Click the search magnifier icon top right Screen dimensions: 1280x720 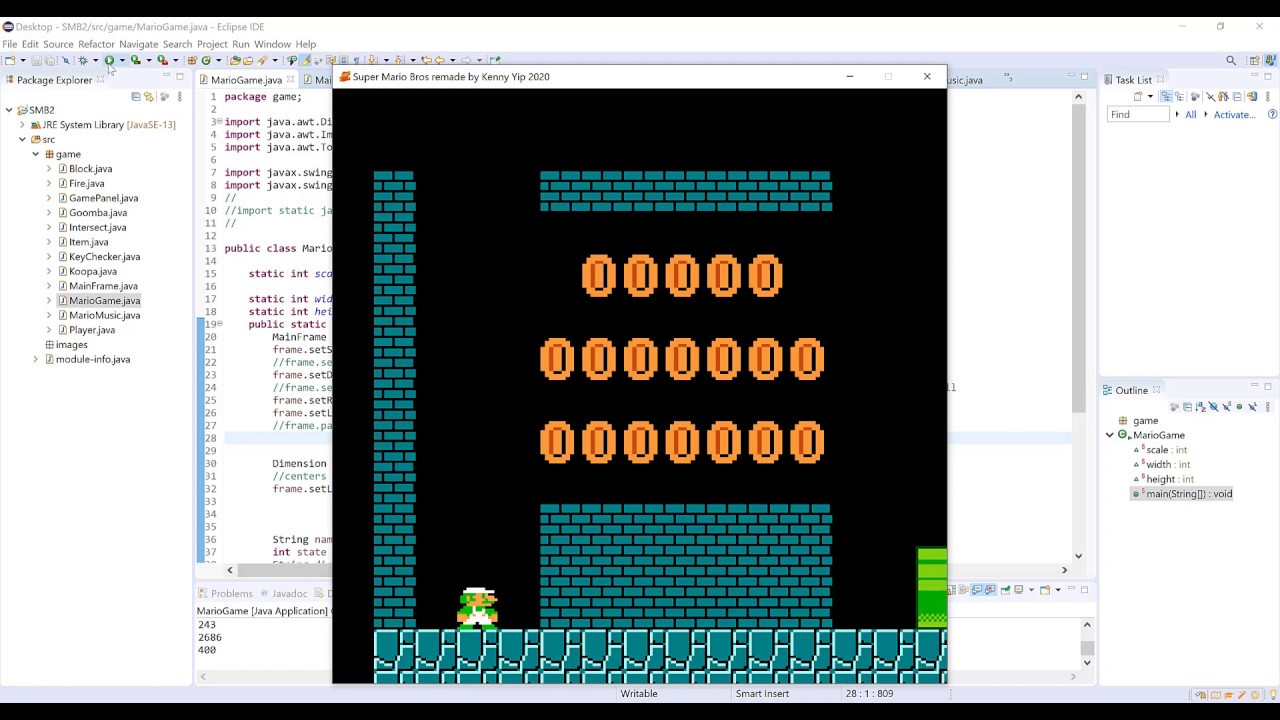(x=1231, y=61)
